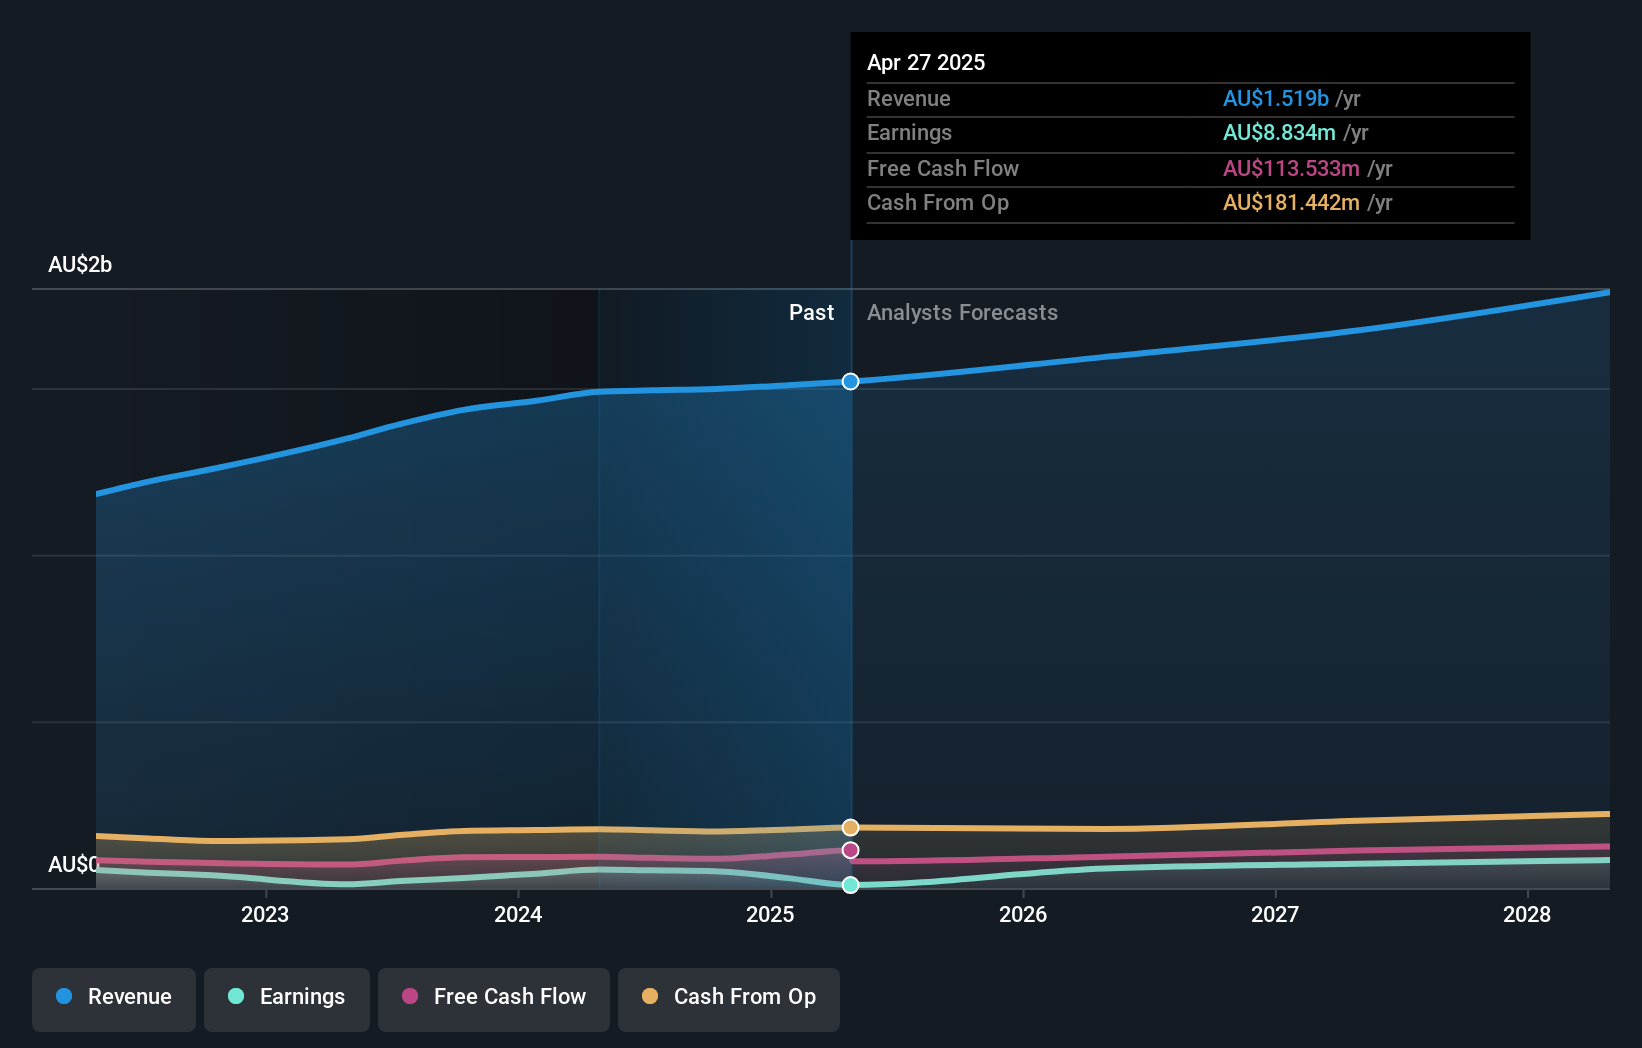Image resolution: width=1642 pixels, height=1048 pixels.
Task: Click the yellow Cash From Op legend dot icon
Action: pos(650,997)
